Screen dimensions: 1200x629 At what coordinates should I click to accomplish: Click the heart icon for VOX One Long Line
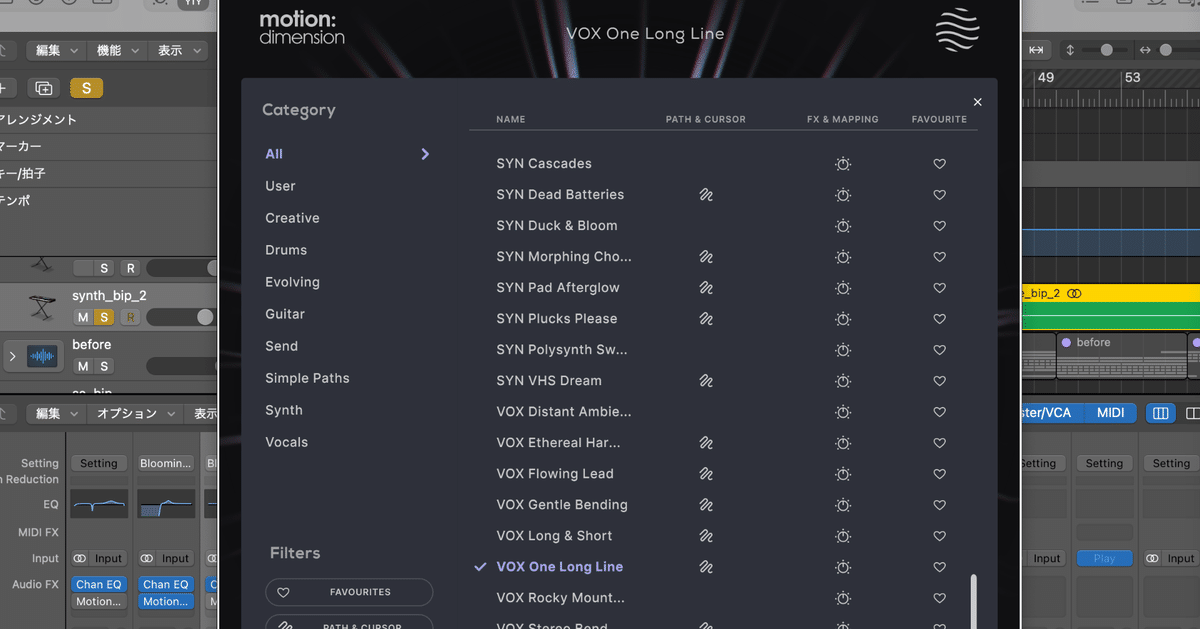click(x=939, y=567)
